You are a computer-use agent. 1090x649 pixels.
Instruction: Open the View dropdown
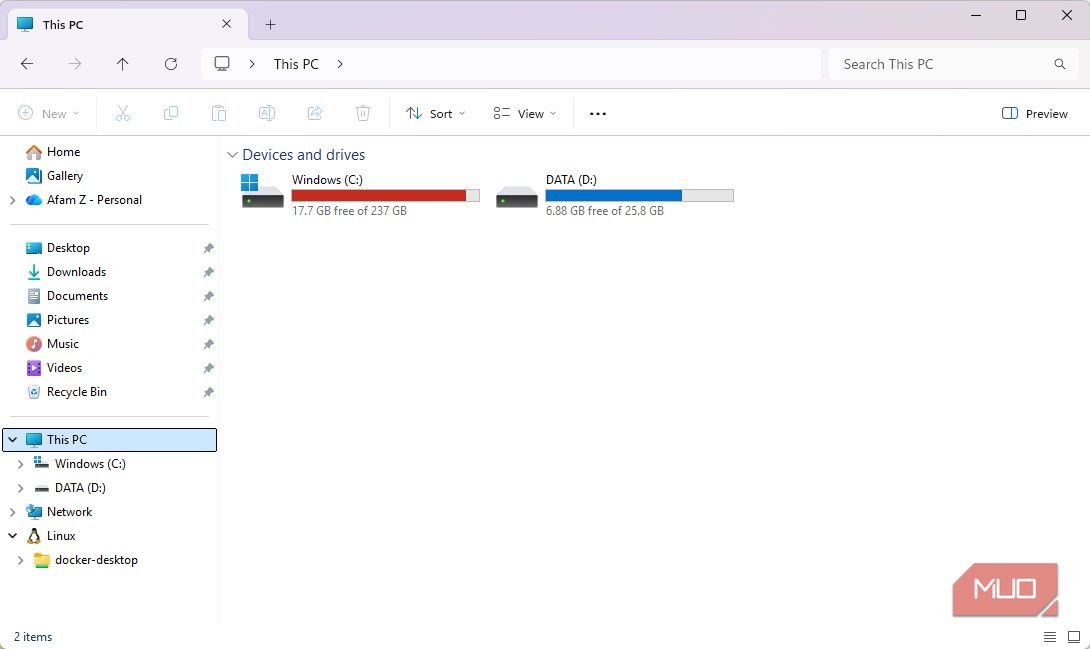click(525, 113)
